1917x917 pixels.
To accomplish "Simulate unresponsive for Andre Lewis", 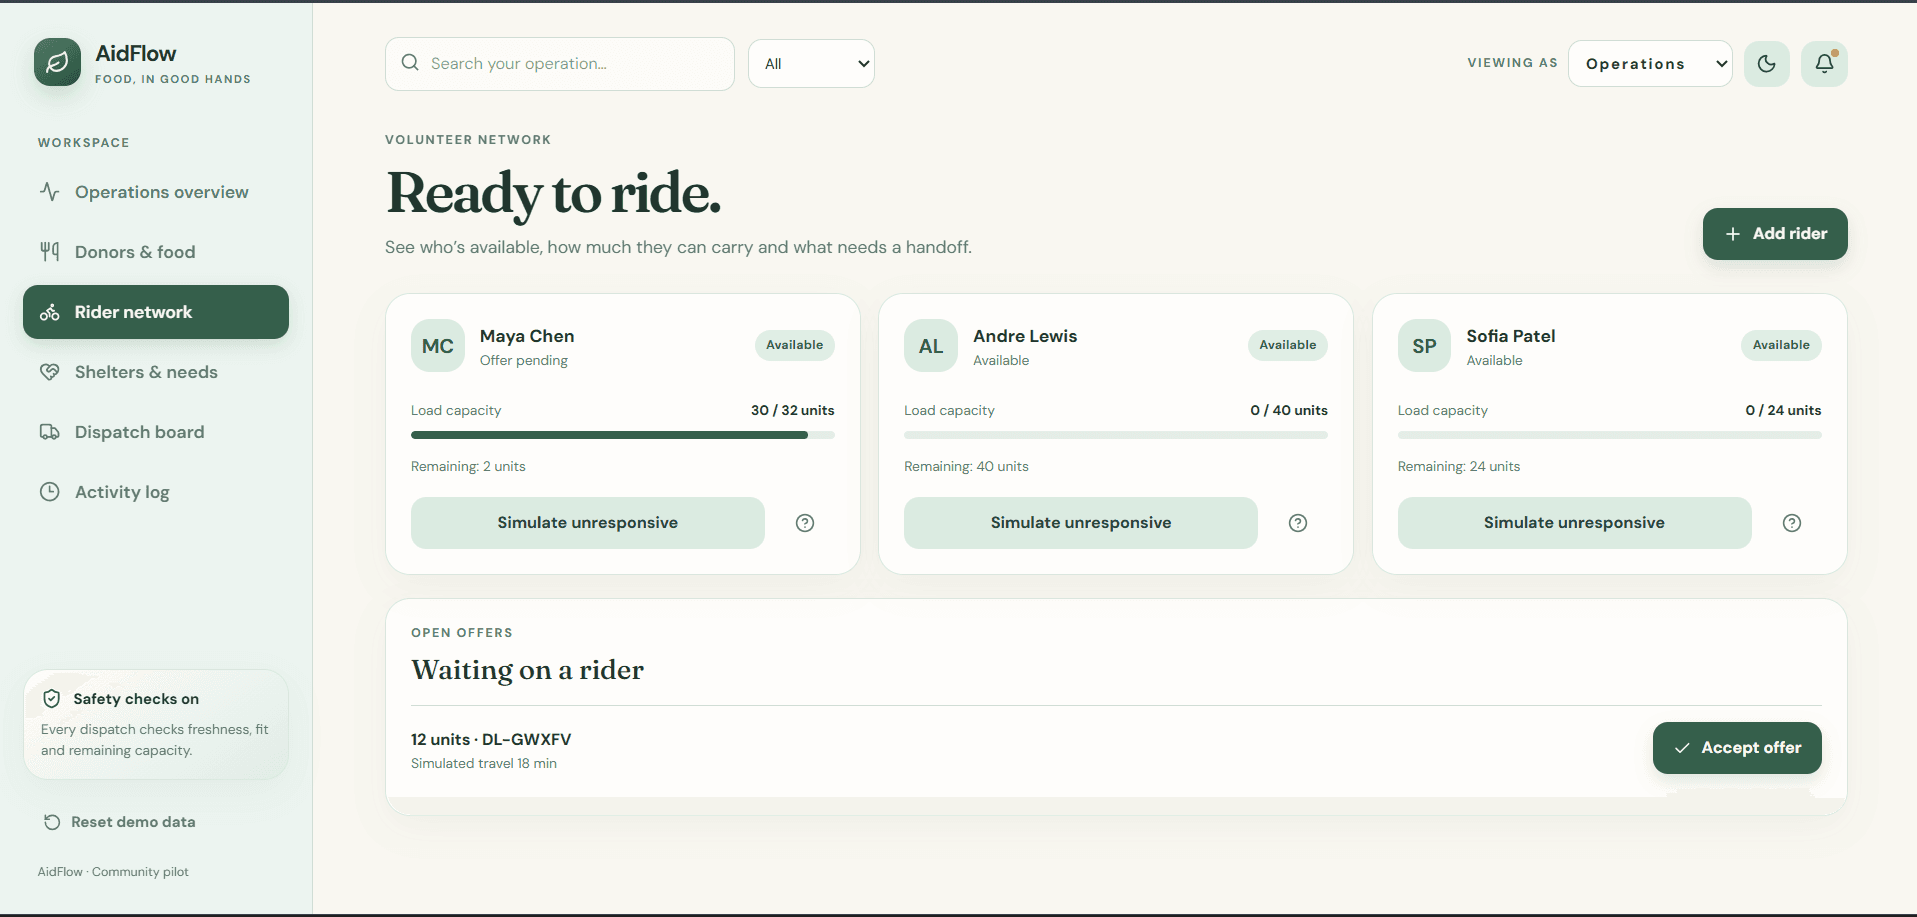I will coord(1081,523).
